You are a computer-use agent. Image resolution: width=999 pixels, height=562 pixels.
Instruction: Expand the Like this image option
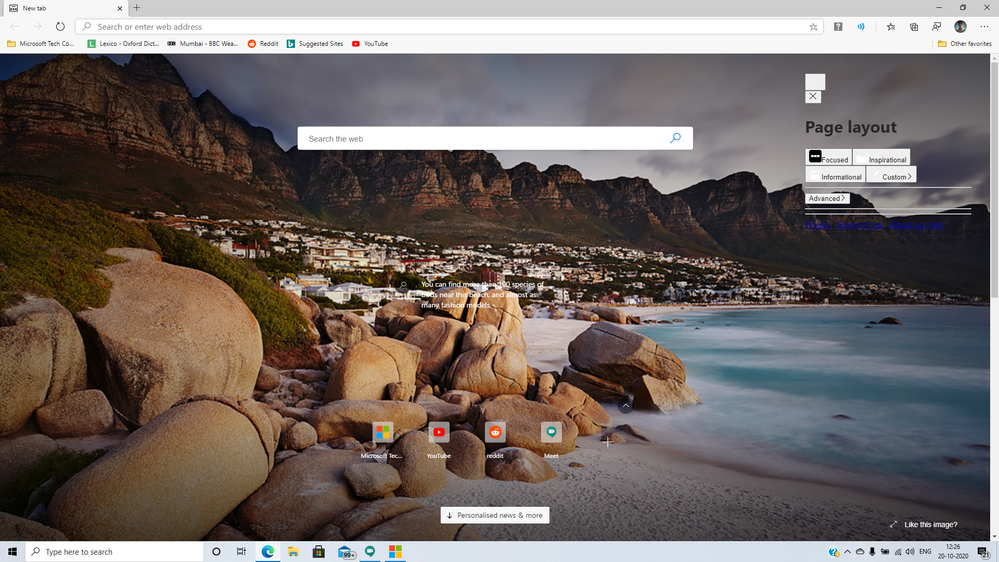[923, 524]
